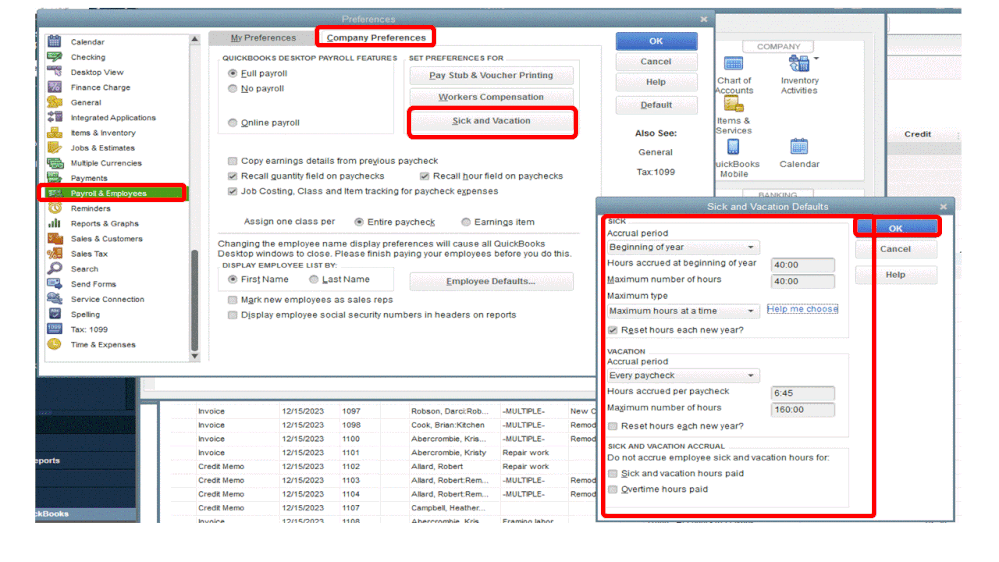Viewport: 999px width, 562px height.
Task: Click the Sales Tax preference icon
Action: pyautogui.click(x=55, y=254)
